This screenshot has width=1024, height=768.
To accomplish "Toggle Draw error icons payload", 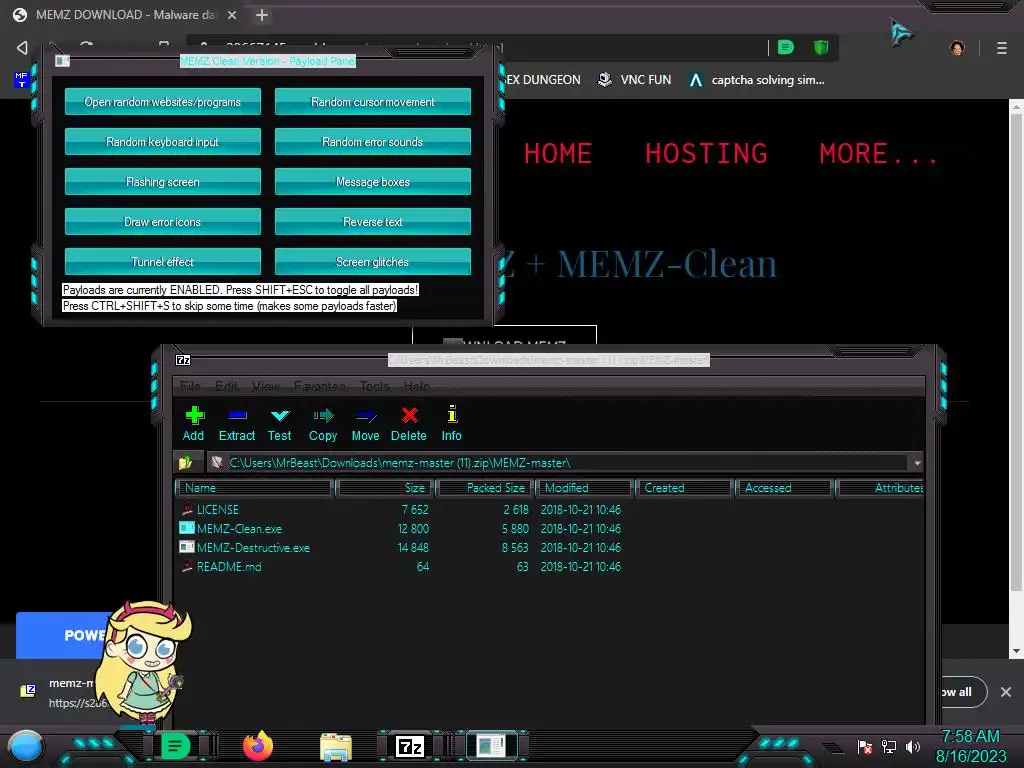I will tap(163, 221).
